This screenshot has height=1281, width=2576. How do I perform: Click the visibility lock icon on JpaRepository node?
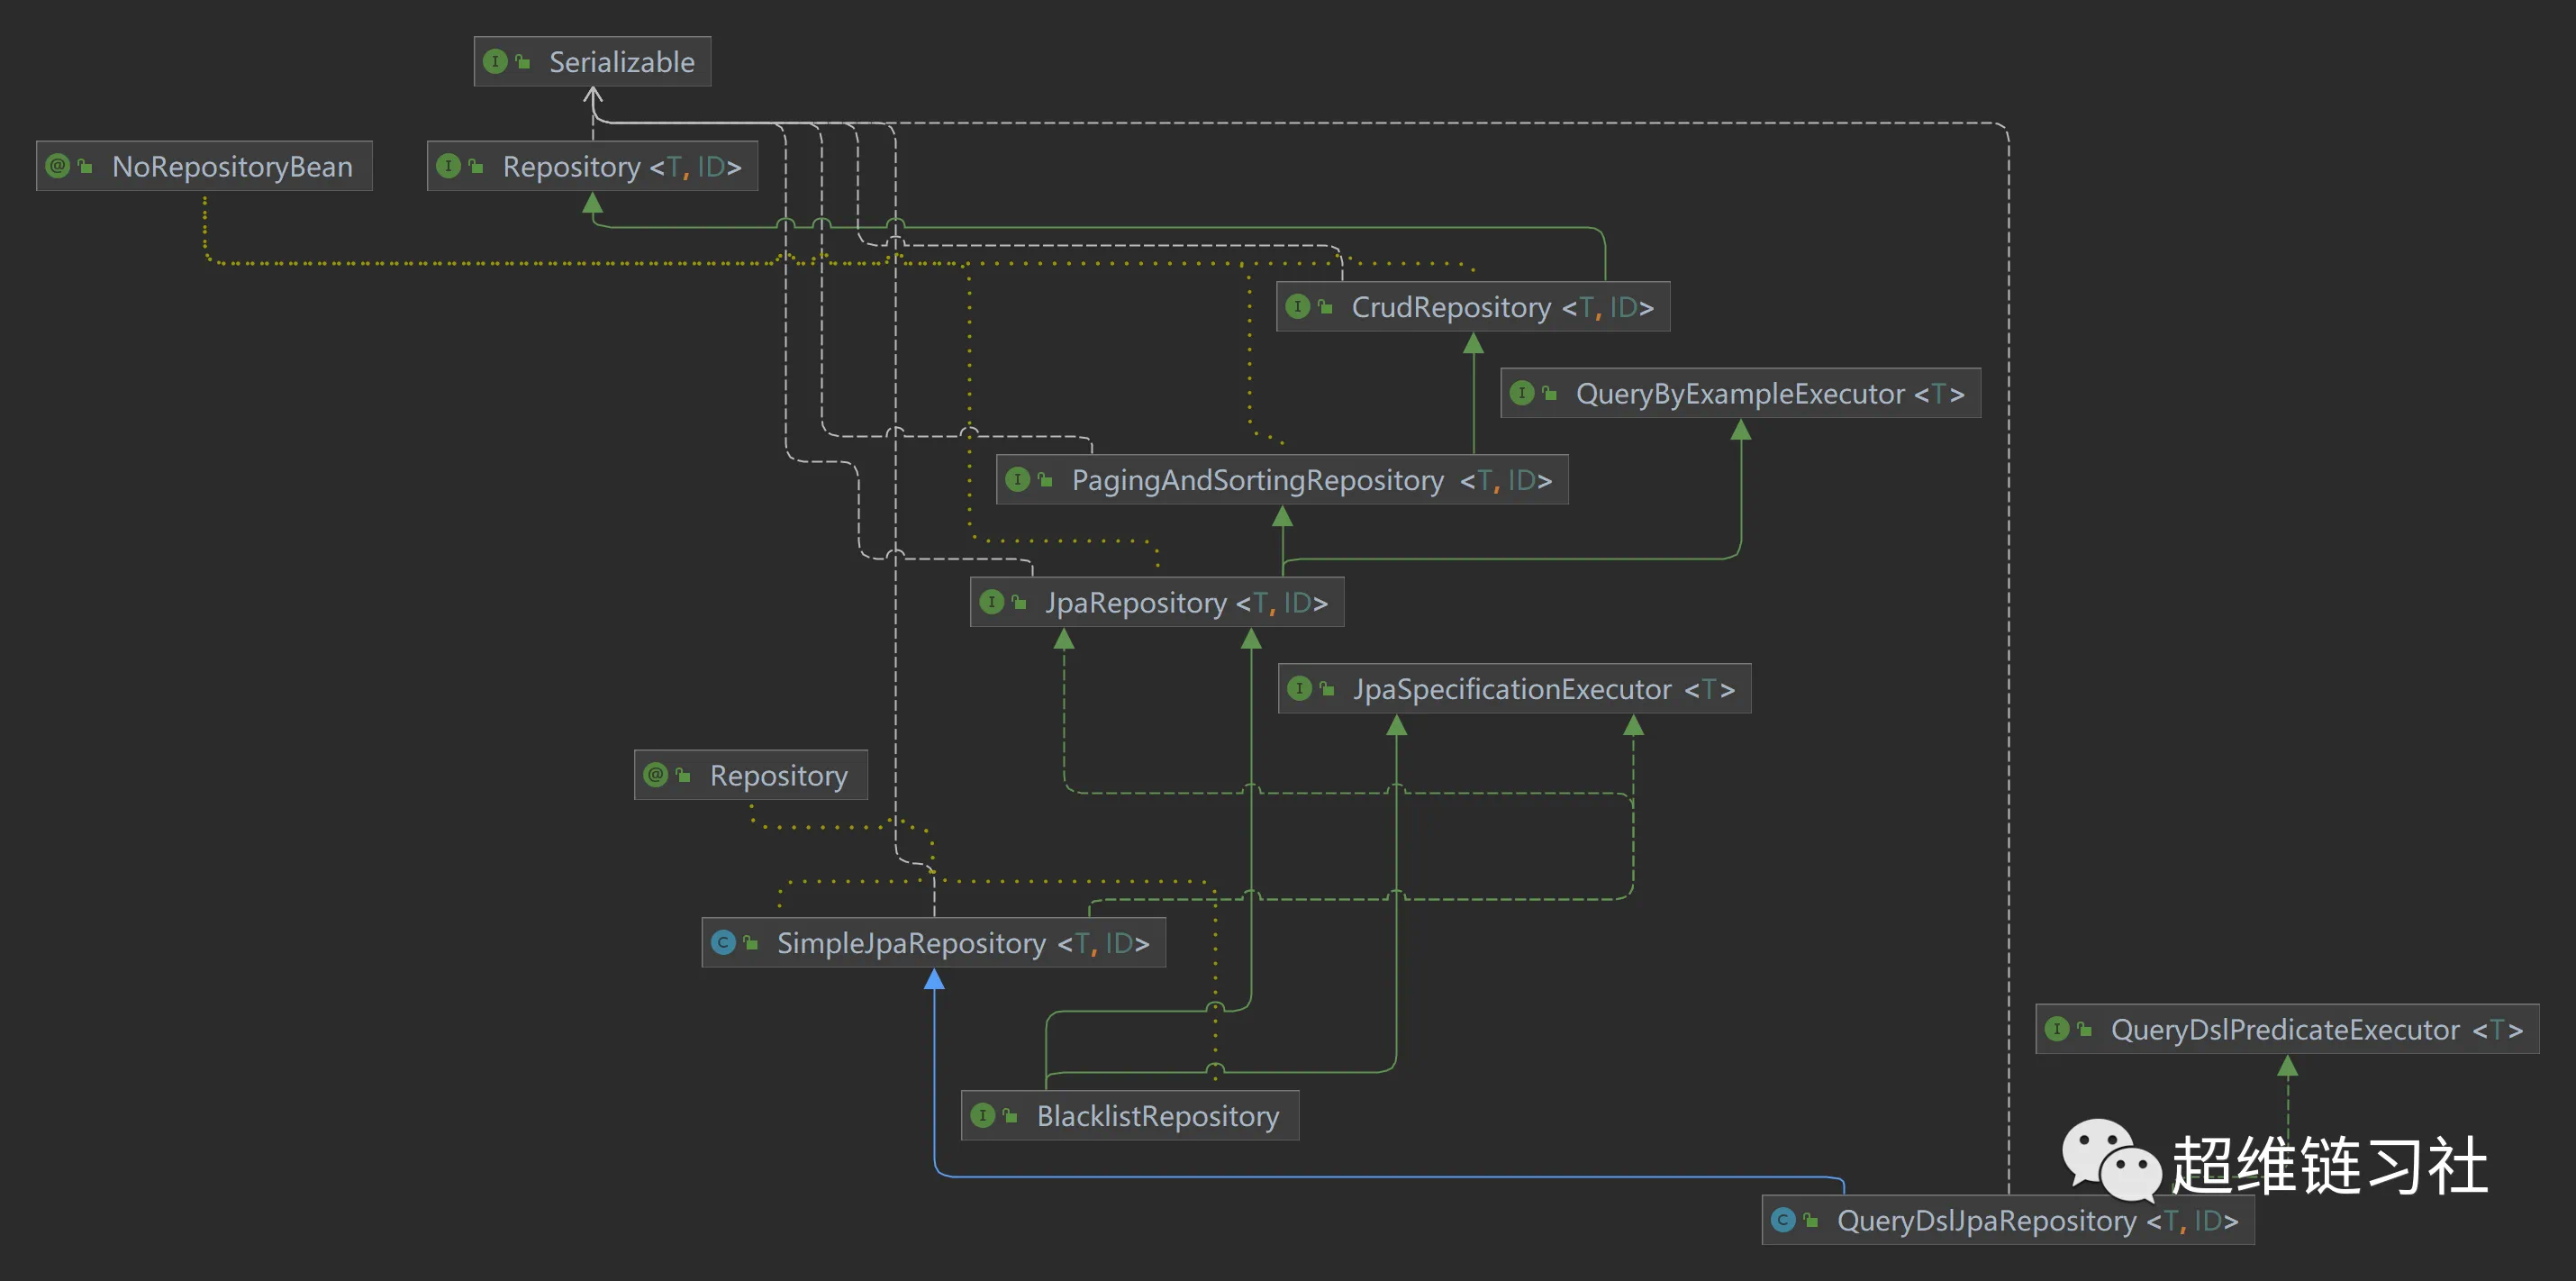coord(1019,602)
